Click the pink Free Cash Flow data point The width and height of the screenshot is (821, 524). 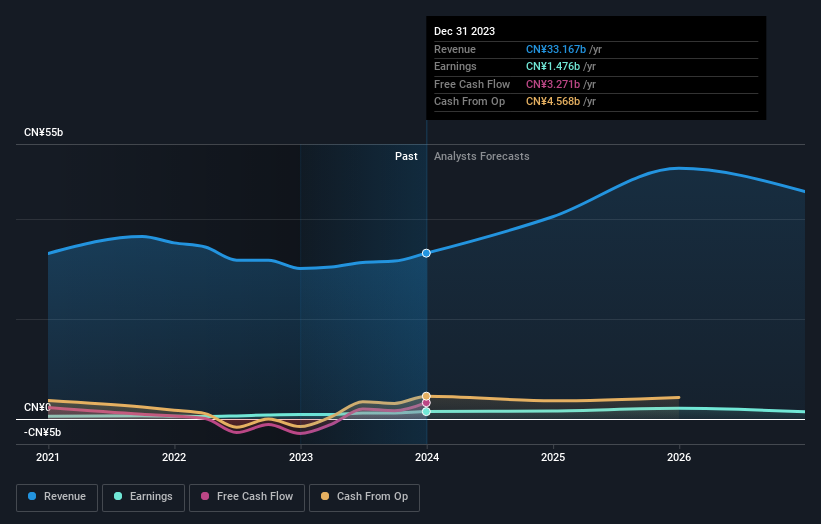[x=426, y=403]
